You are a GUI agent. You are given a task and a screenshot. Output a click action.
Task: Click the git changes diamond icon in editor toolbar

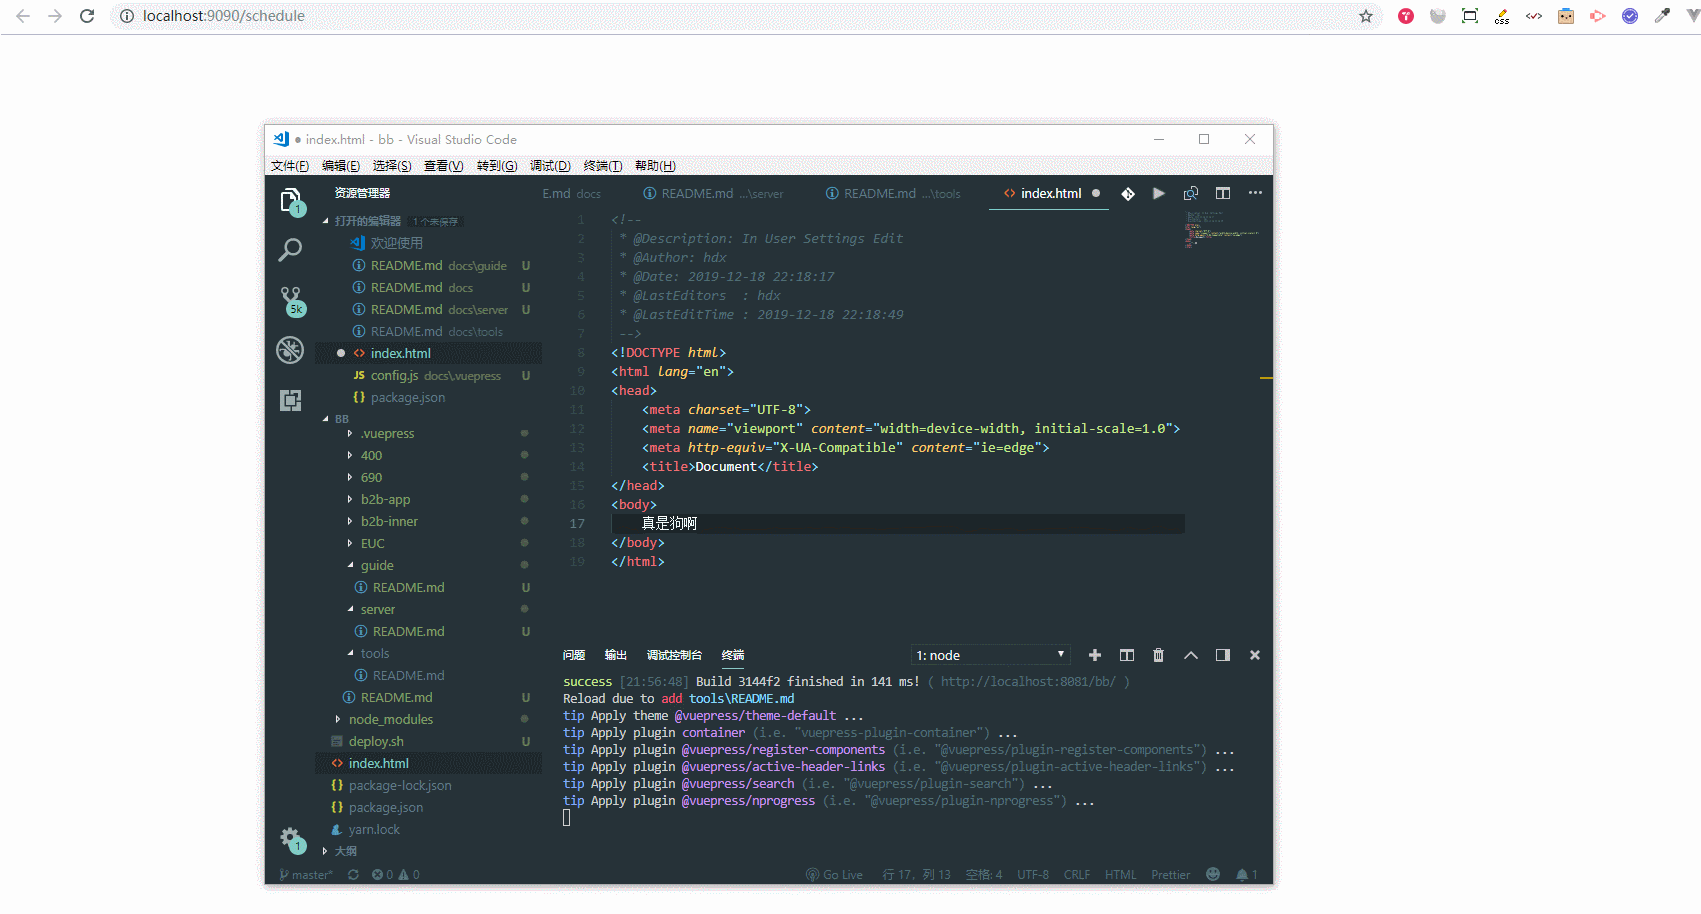pyautogui.click(x=1128, y=194)
